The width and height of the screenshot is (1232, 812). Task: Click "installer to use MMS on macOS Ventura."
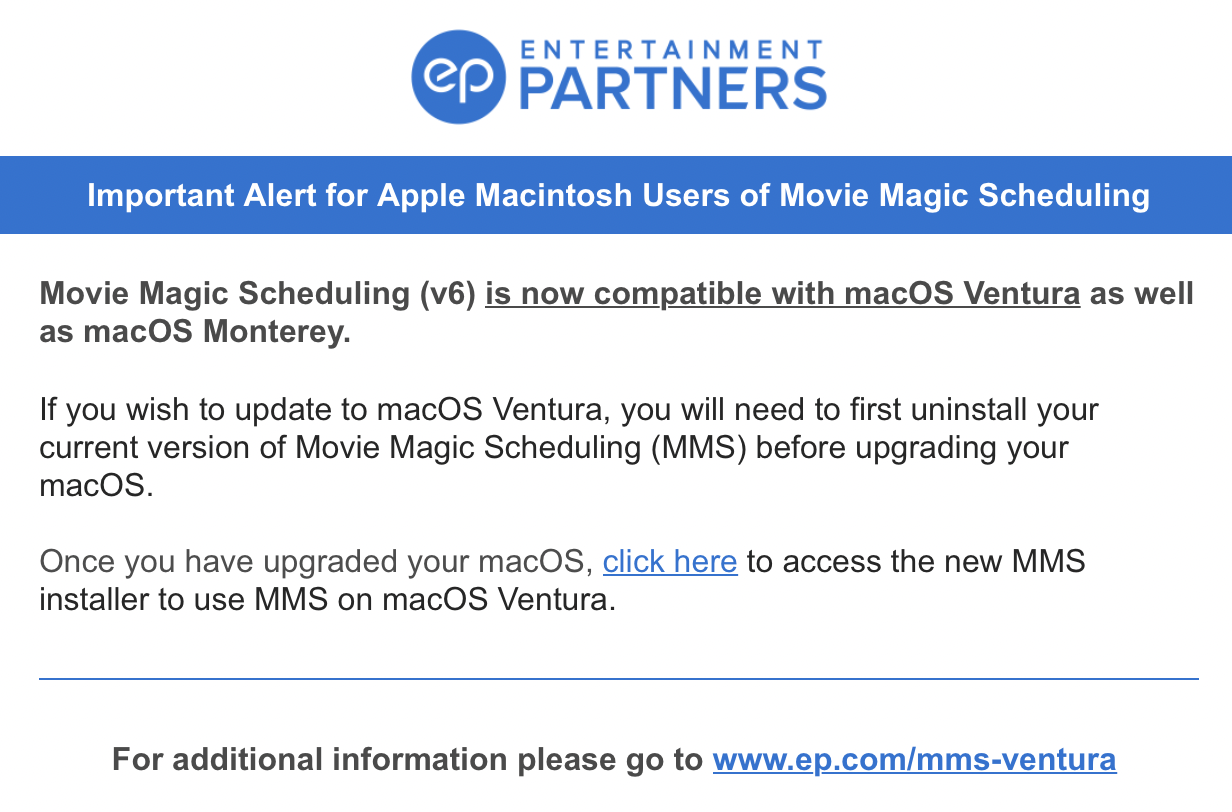point(324,600)
